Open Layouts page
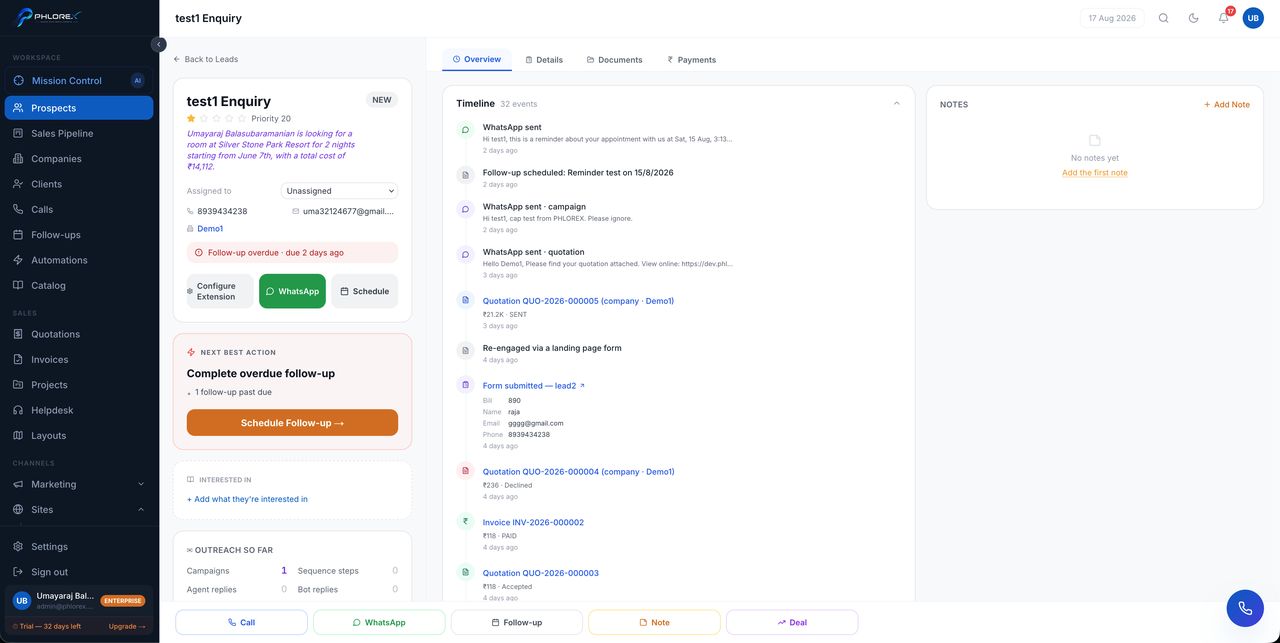The image size is (1280, 643). (79, 436)
